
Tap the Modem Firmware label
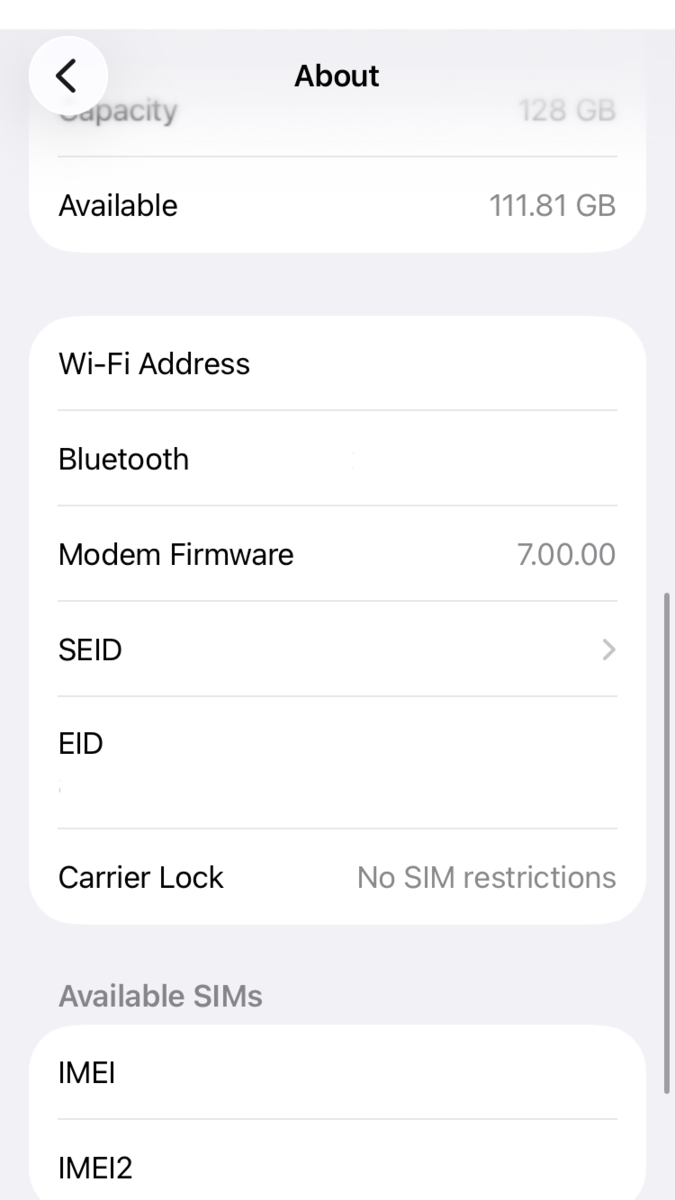[x=176, y=554]
